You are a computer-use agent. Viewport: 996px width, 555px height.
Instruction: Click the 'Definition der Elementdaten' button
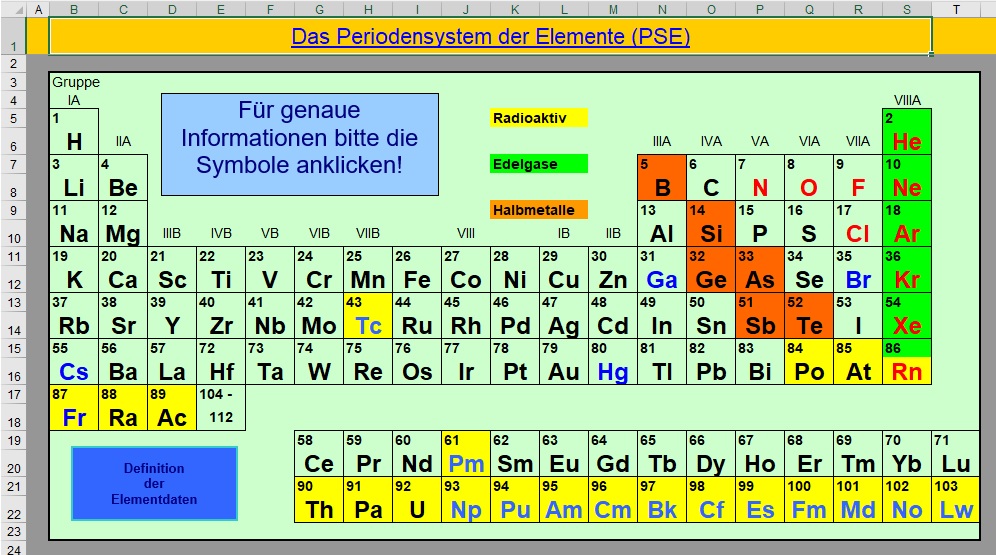coord(154,484)
